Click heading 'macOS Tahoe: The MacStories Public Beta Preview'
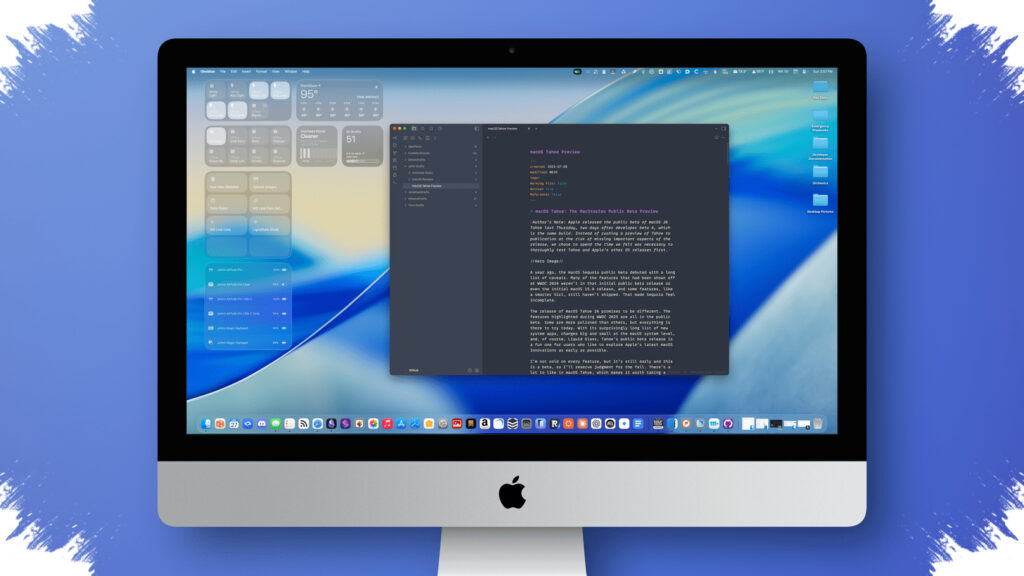Image resolution: width=1024 pixels, height=576 pixels. (x=596, y=212)
